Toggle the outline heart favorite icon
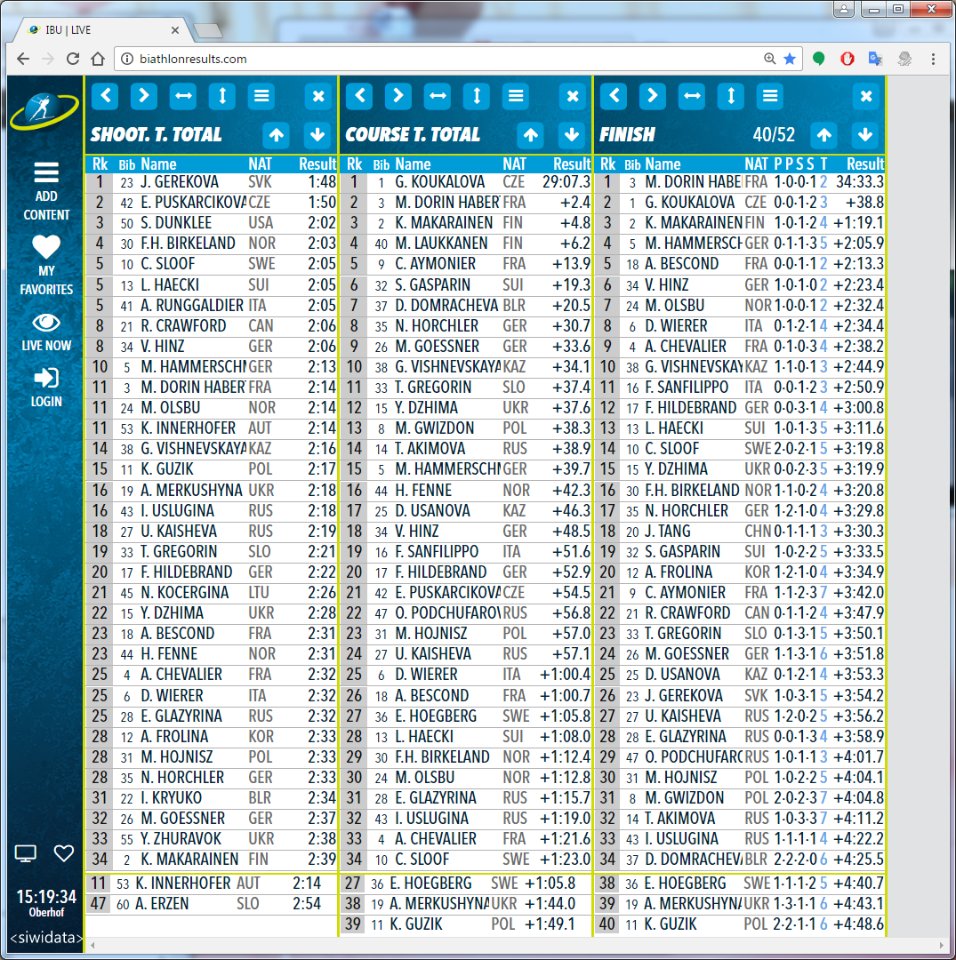Viewport: 956px width, 960px height. 64,853
